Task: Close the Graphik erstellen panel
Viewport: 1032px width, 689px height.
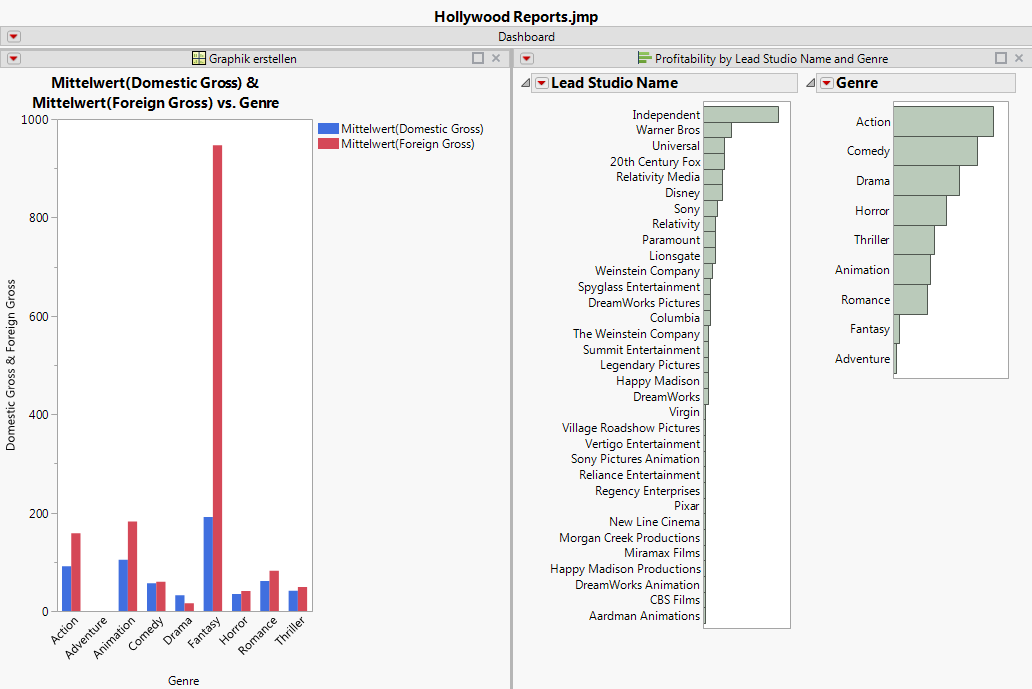Action: [x=496, y=59]
